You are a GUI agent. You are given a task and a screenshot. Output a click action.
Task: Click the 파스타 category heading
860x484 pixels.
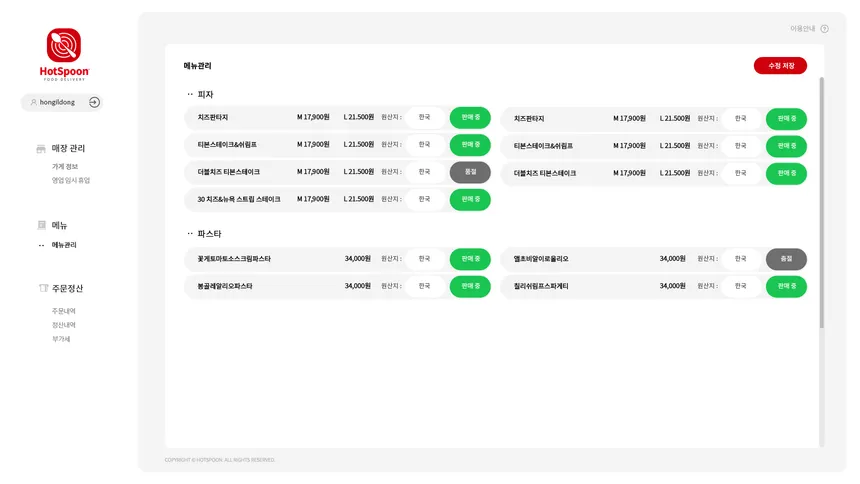point(209,234)
